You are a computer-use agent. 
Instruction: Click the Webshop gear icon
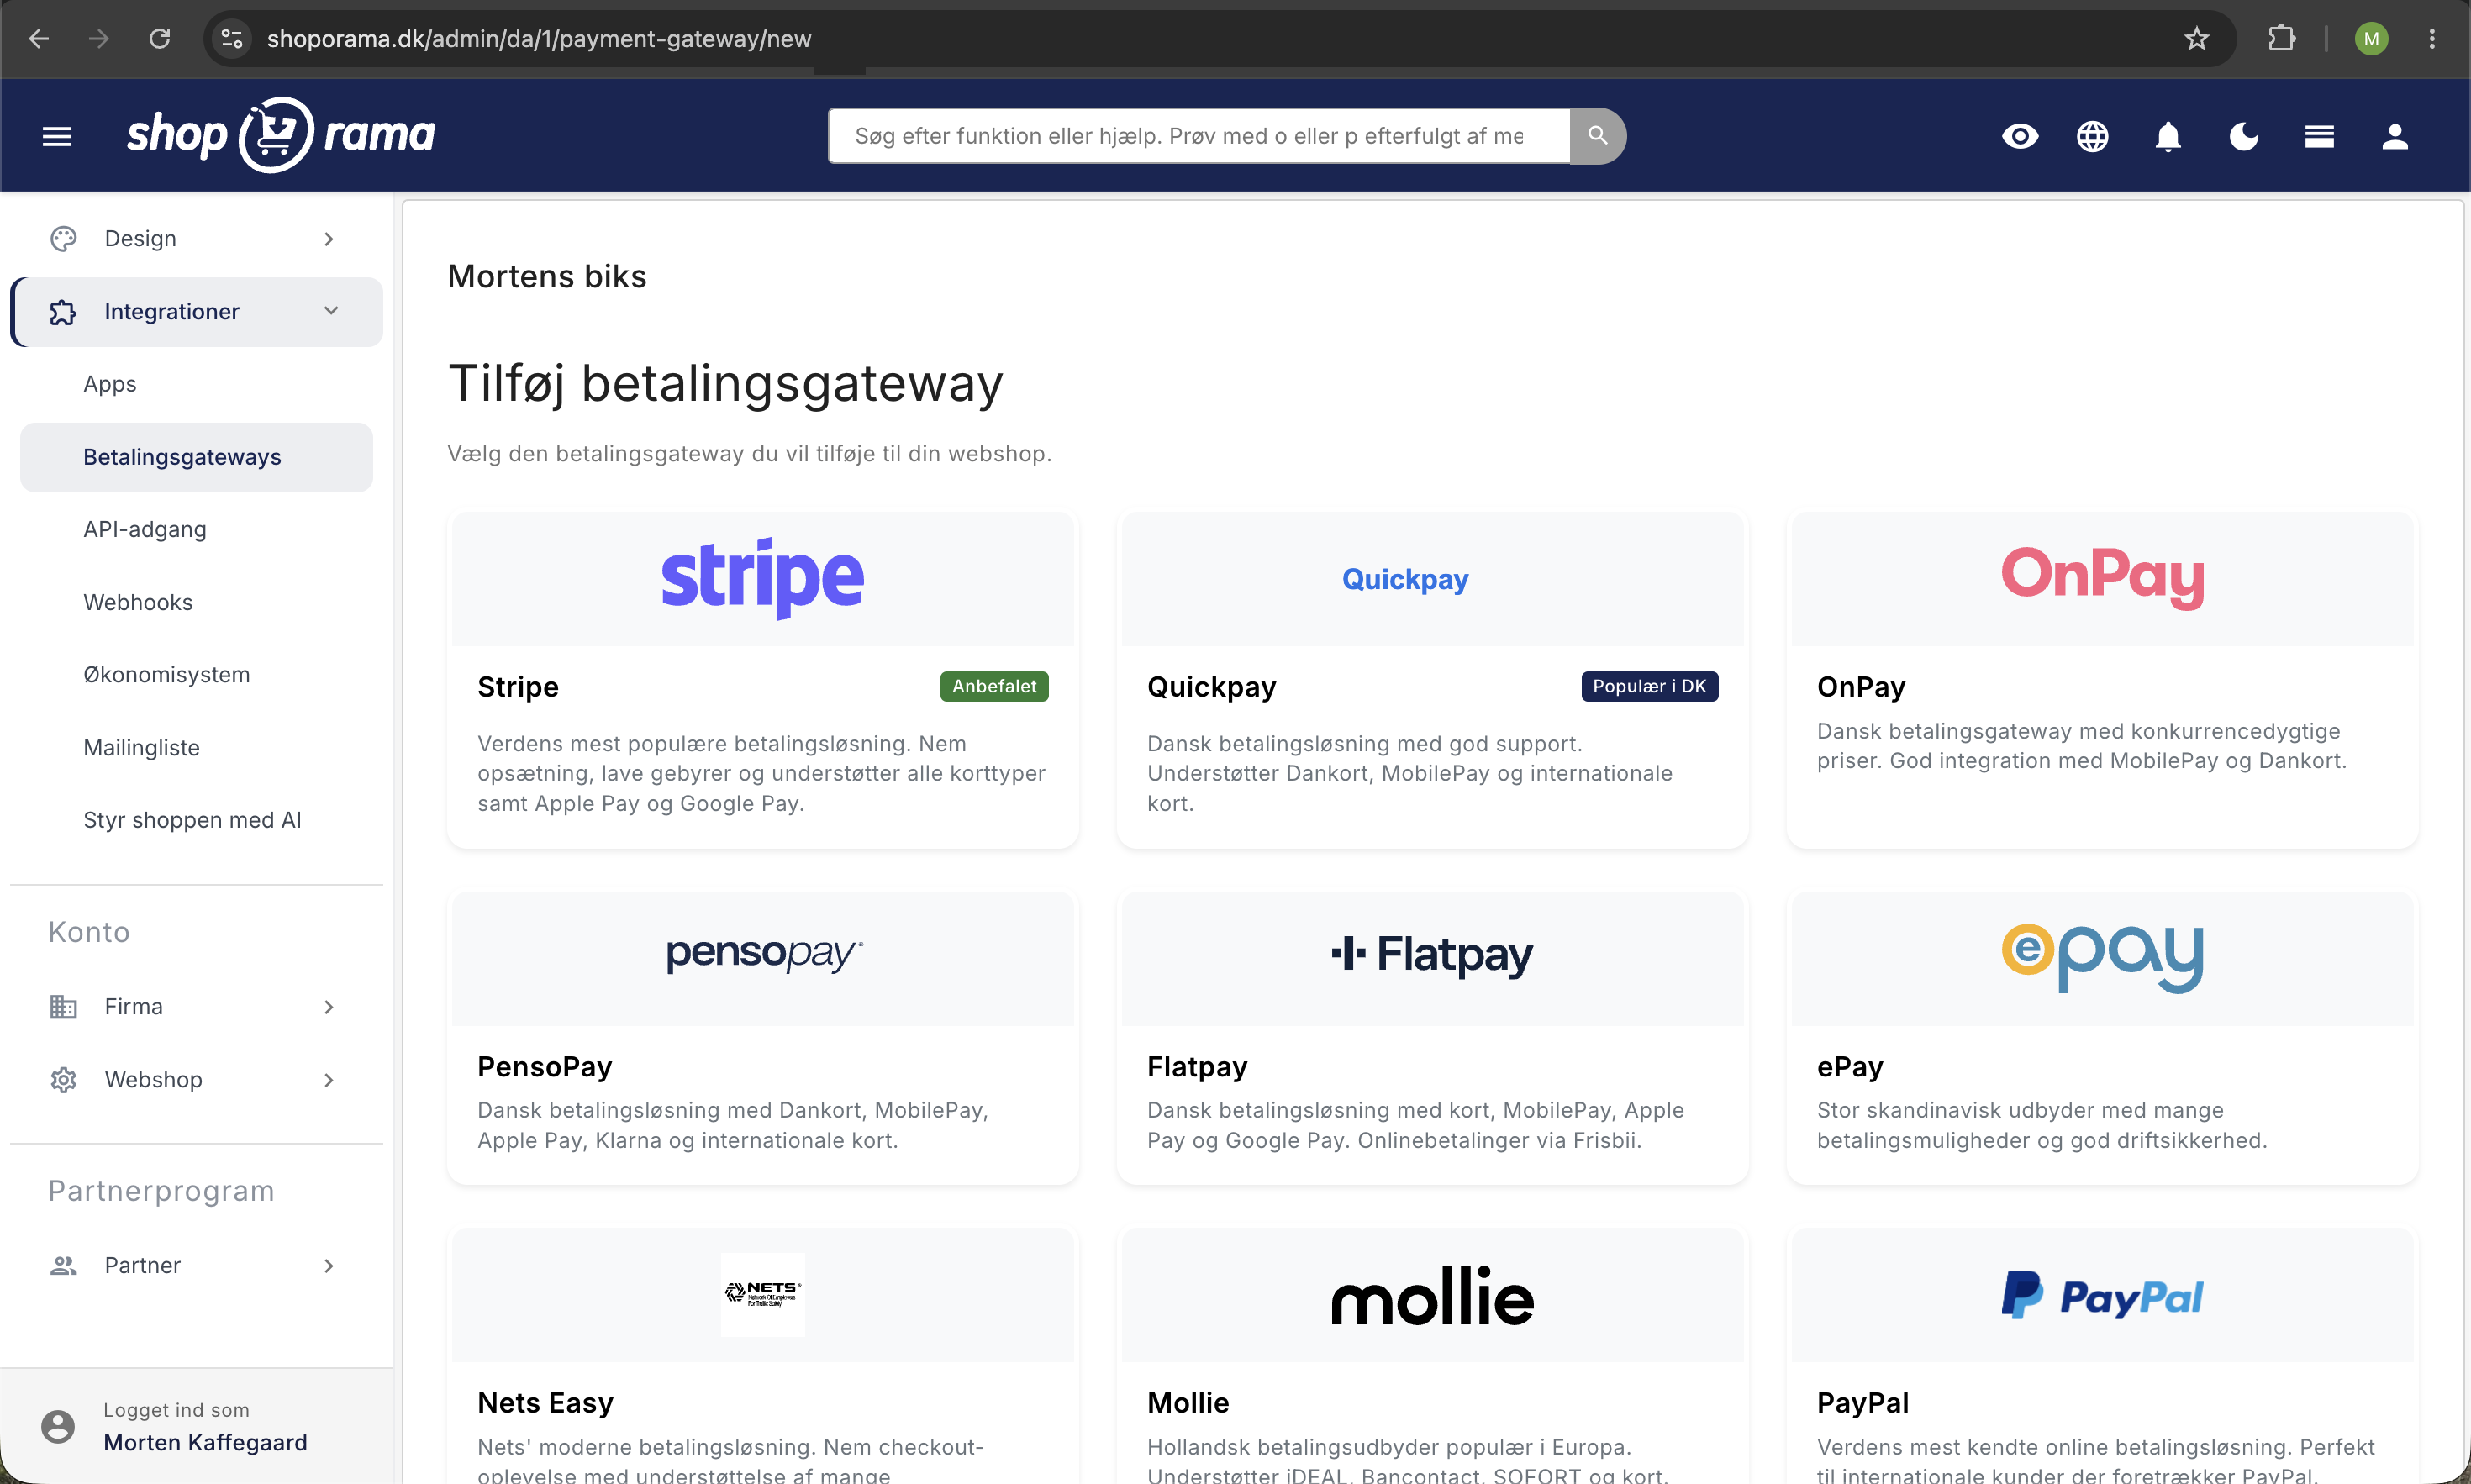(63, 1080)
